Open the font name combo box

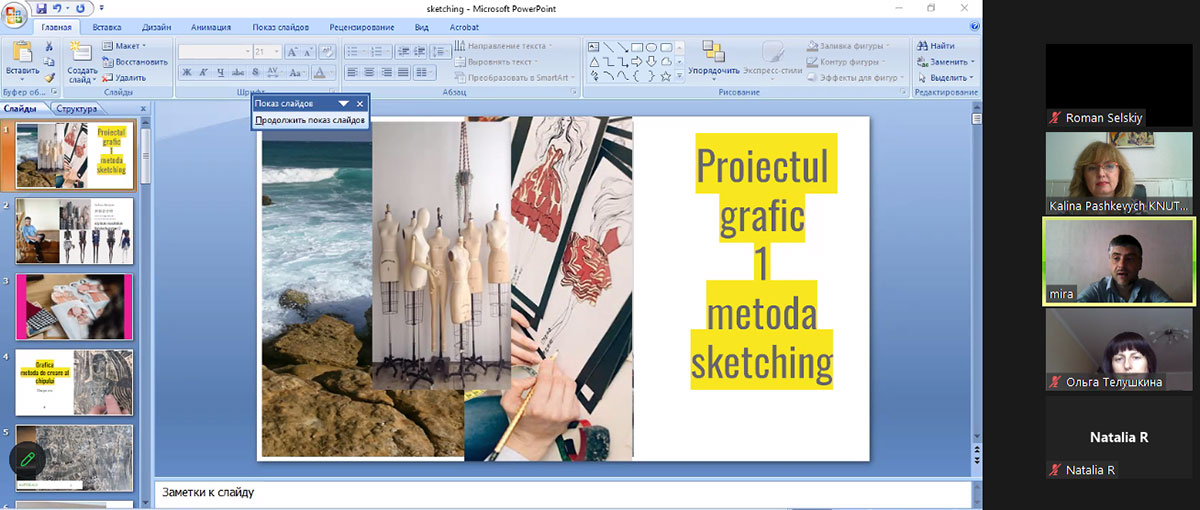pyautogui.click(x=215, y=52)
